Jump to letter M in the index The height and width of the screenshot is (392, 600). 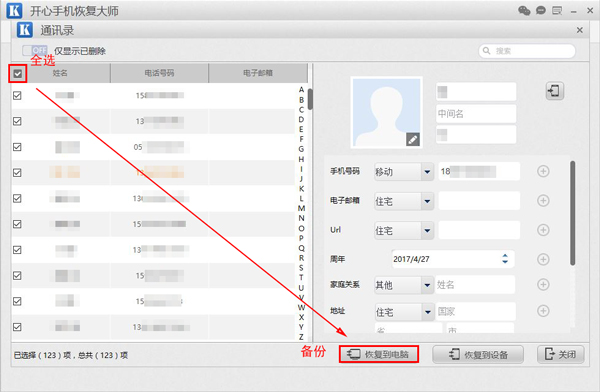(302, 208)
